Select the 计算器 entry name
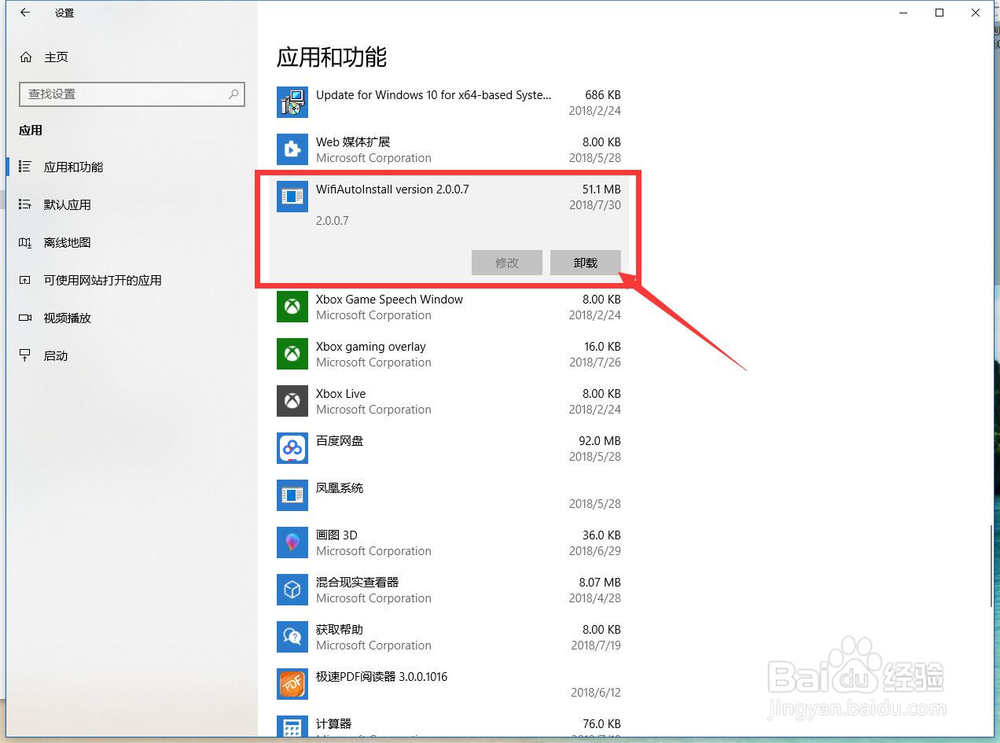This screenshot has width=1000, height=743. [x=334, y=724]
